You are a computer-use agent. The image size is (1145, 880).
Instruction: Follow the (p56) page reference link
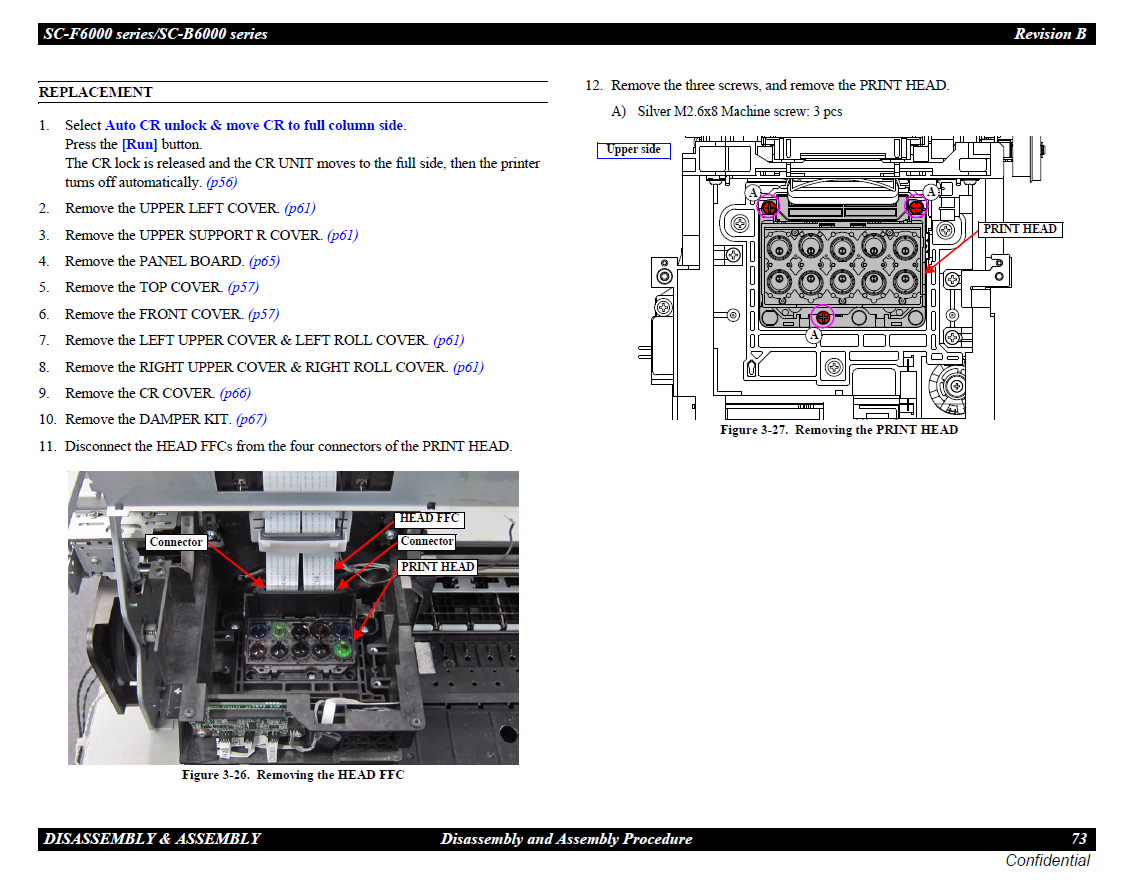[221, 182]
